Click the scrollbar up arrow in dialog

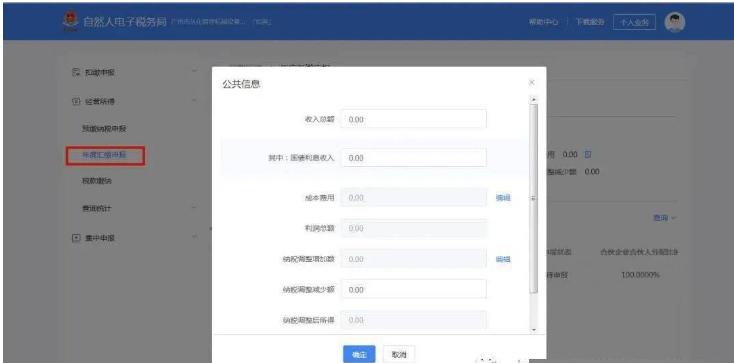tap(534, 100)
